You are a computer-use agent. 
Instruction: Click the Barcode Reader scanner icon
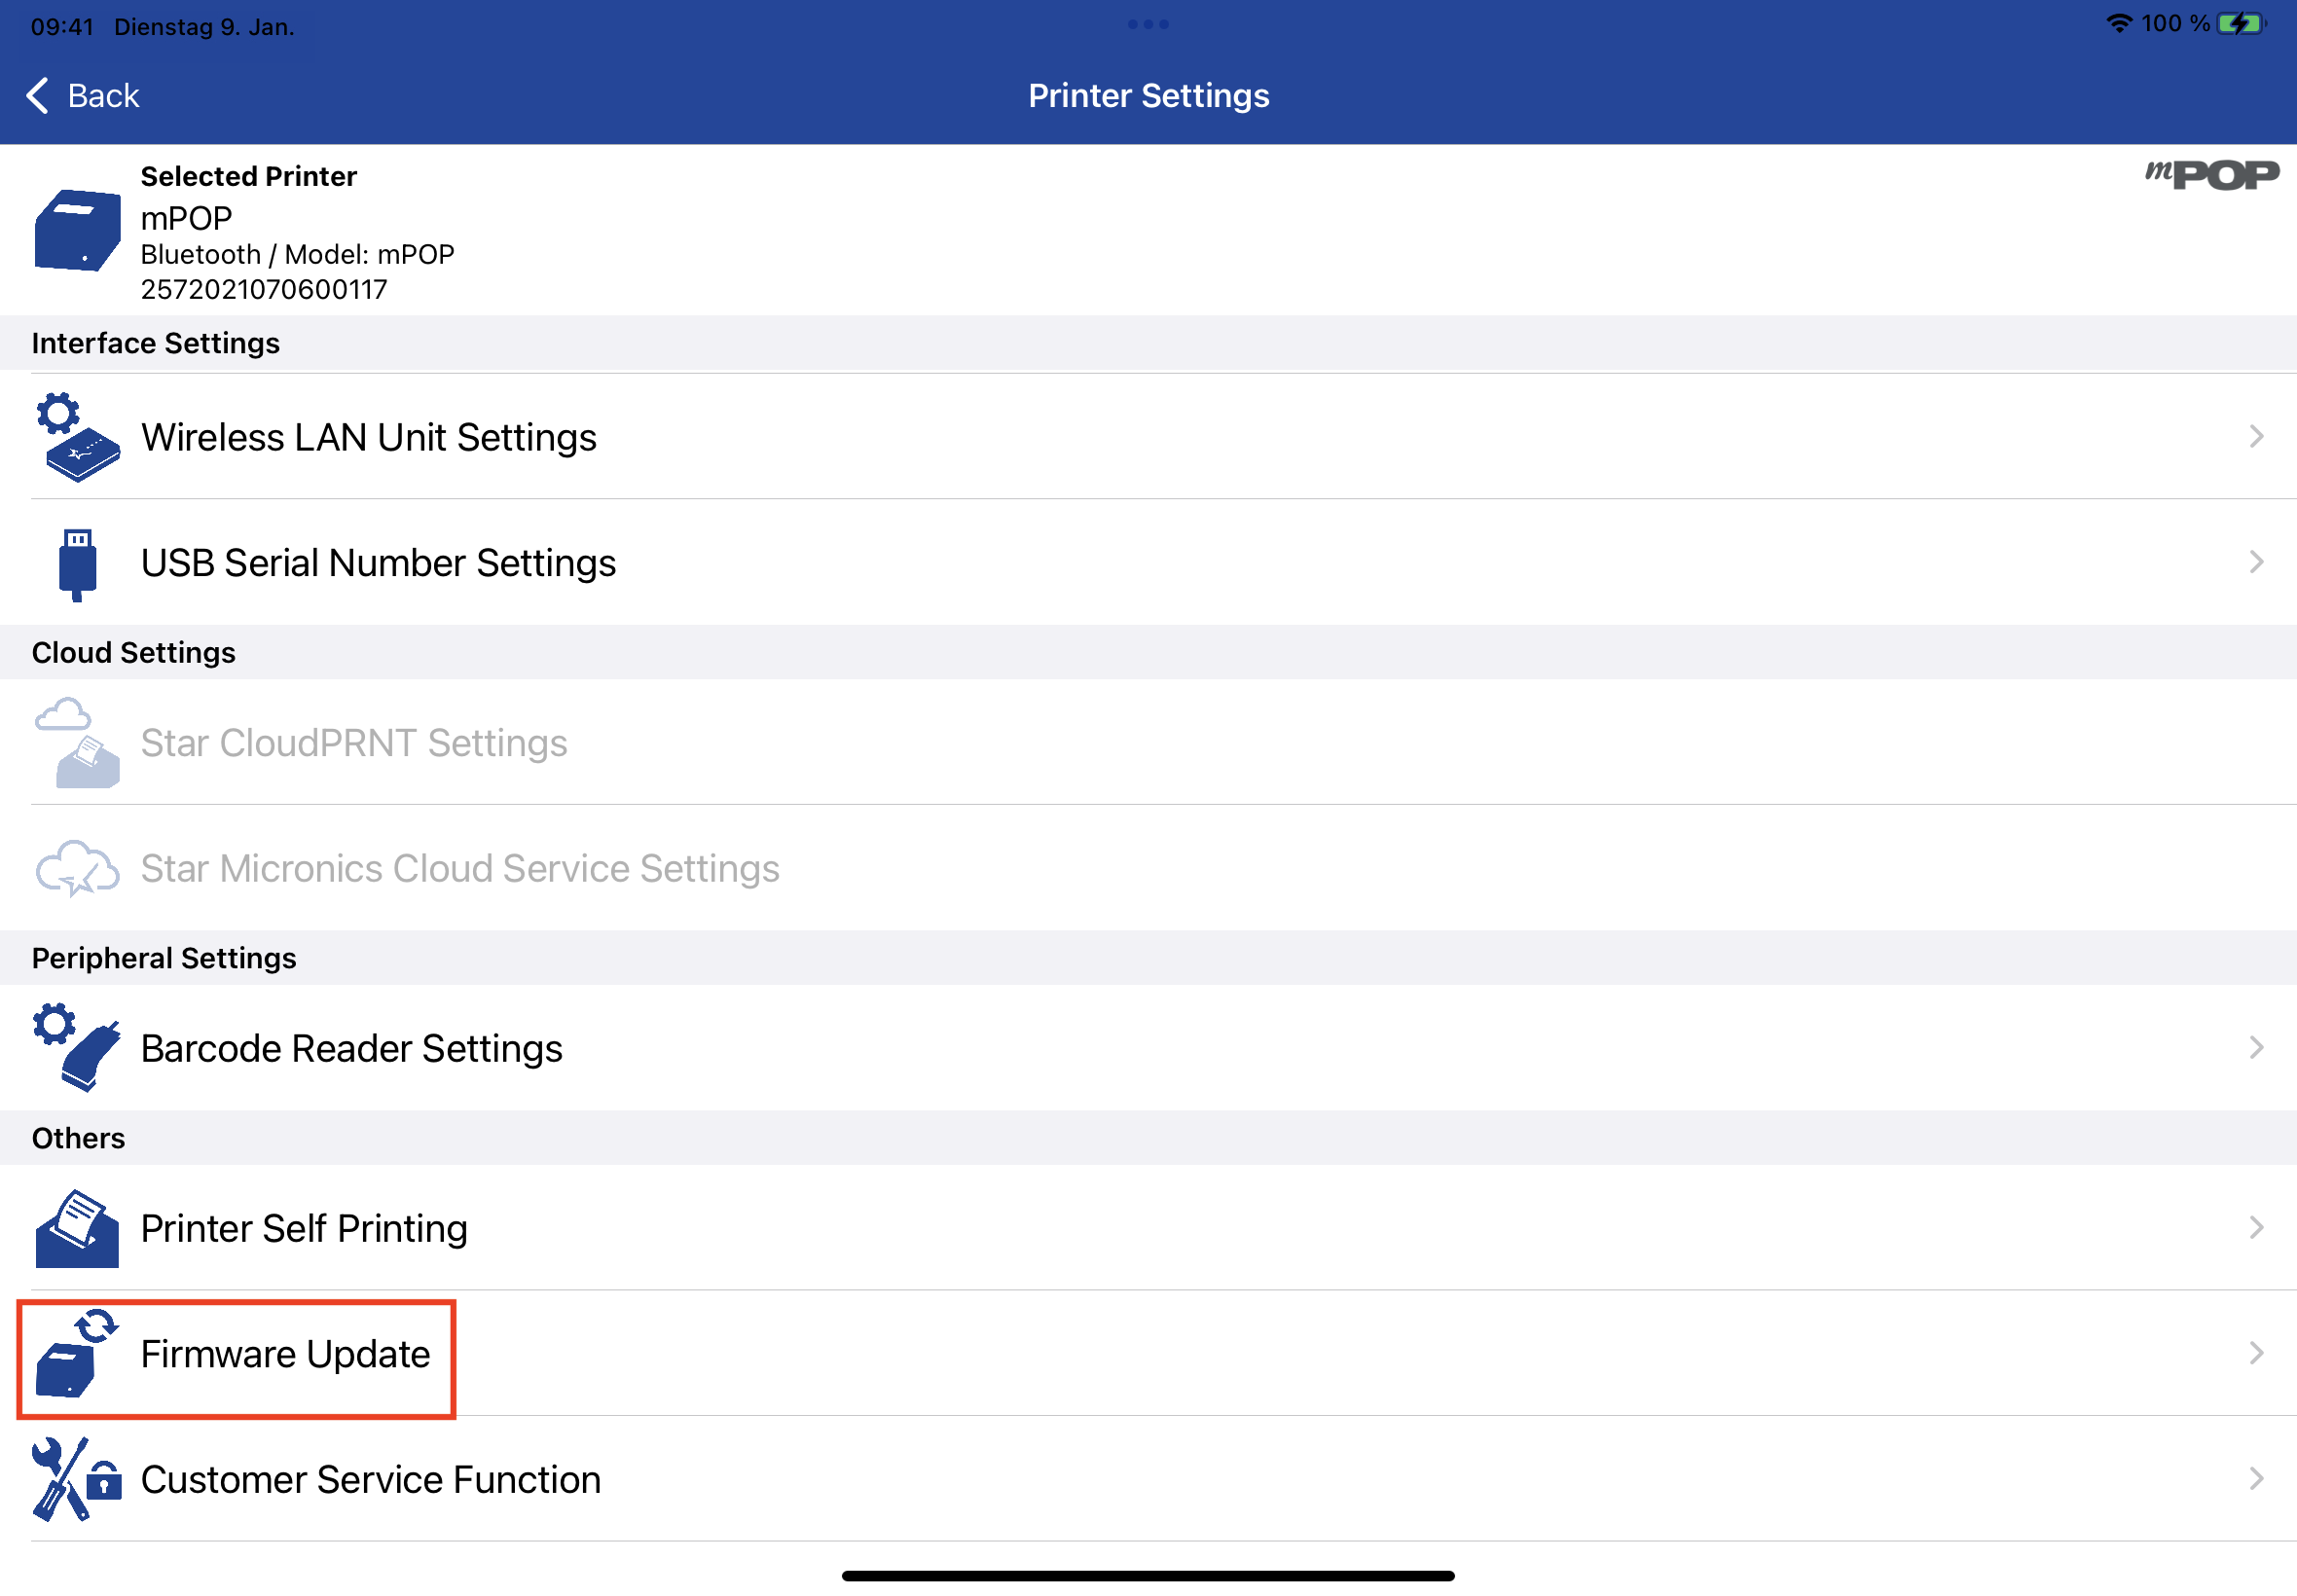(77, 1047)
